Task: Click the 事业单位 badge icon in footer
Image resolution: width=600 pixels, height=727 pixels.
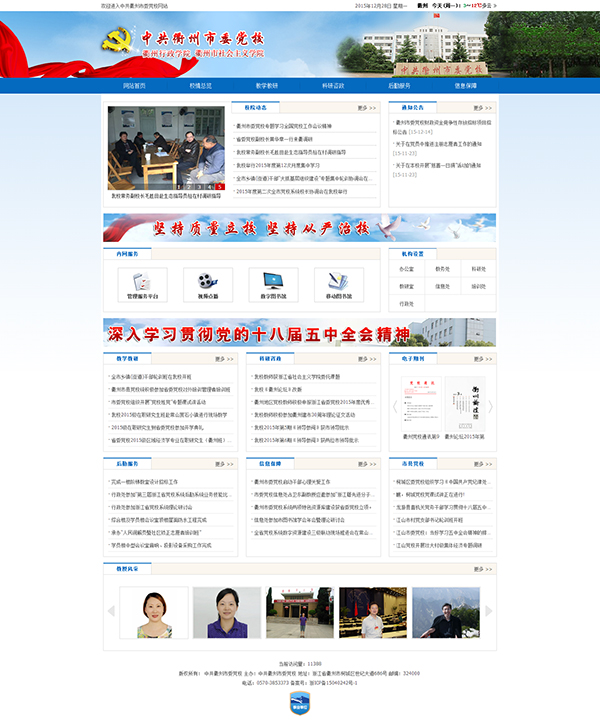Action: coord(300,703)
